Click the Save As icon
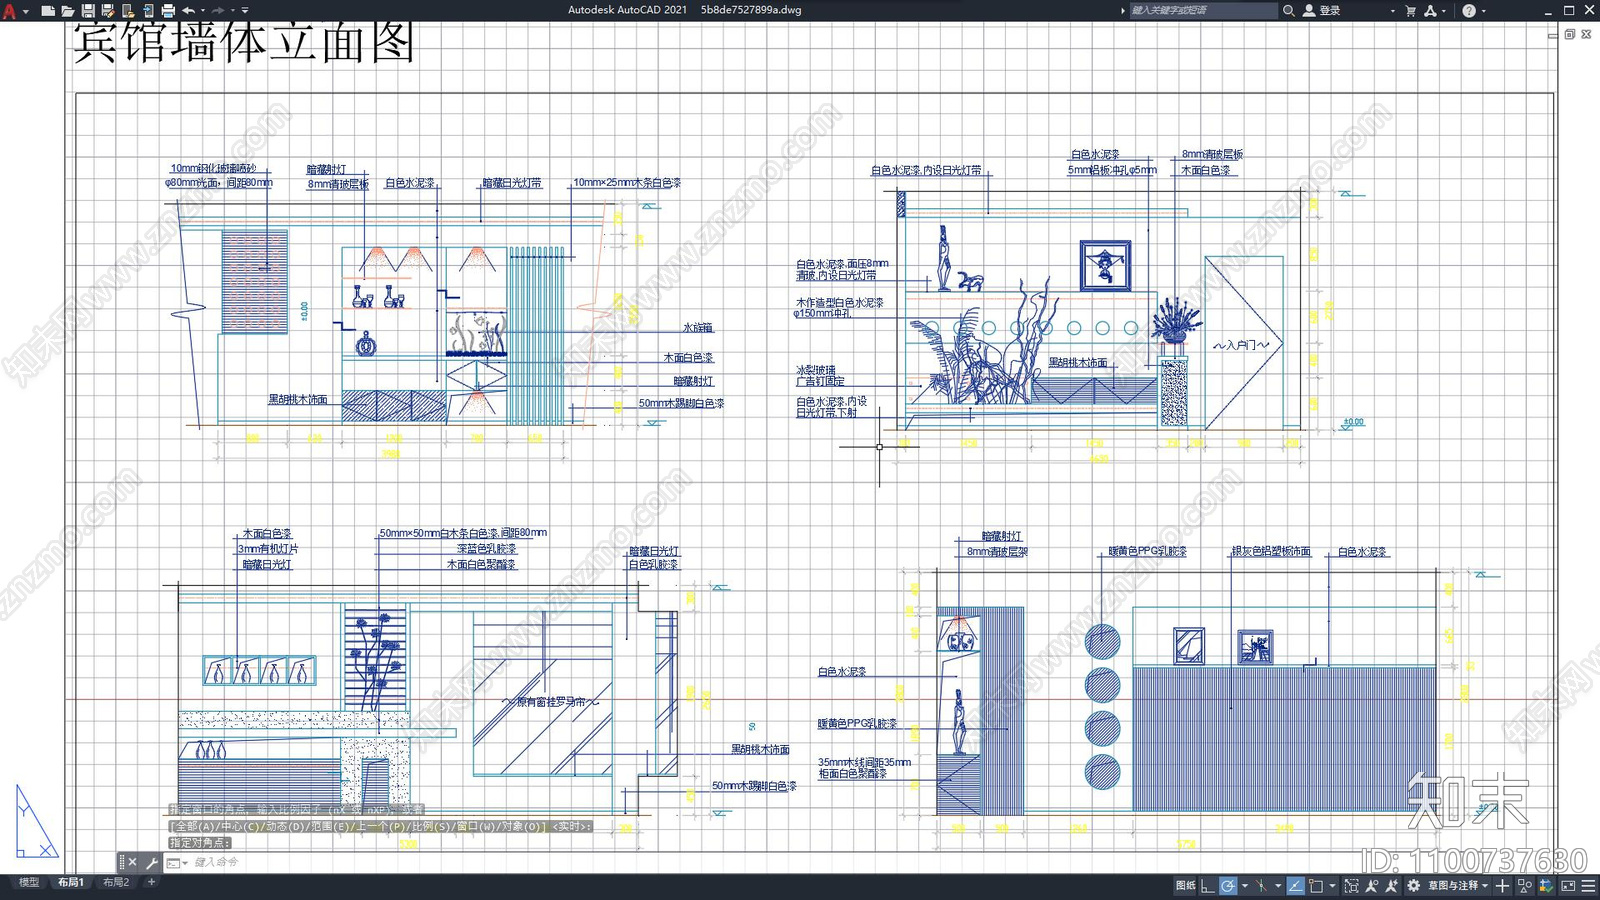This screenshot has height=900, width=1600. coord(107,11)
